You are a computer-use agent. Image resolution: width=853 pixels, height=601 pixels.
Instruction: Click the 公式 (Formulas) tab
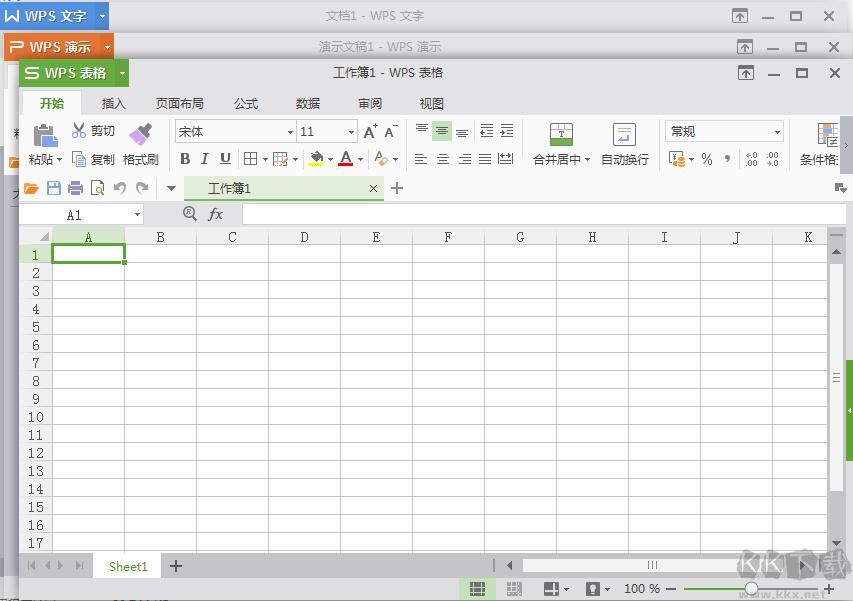[x=245, y=103]
